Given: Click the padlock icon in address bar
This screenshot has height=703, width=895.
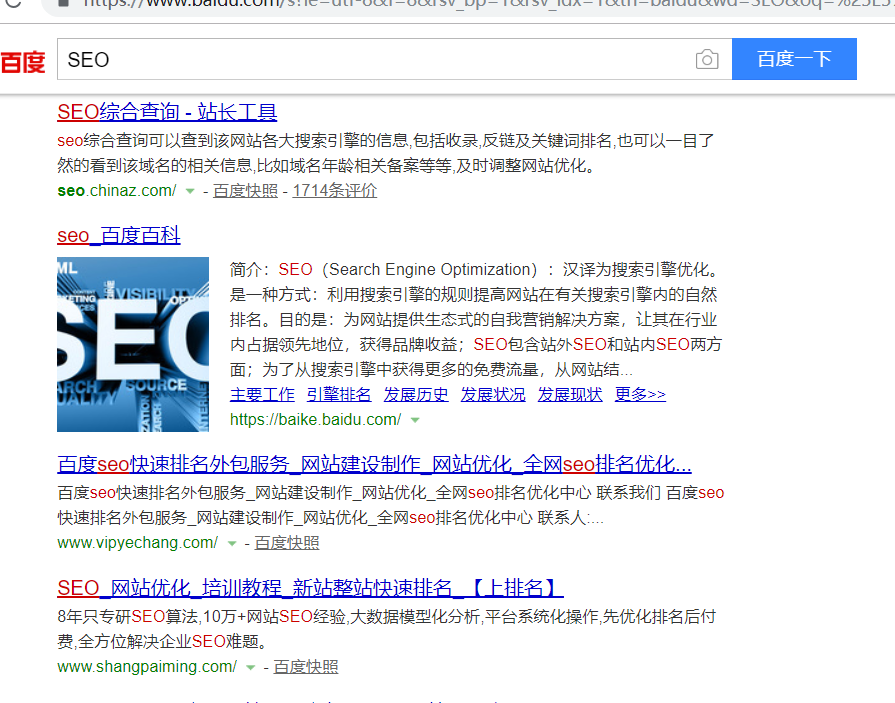Looking at the screenshot, I should [x=62, y=3].
